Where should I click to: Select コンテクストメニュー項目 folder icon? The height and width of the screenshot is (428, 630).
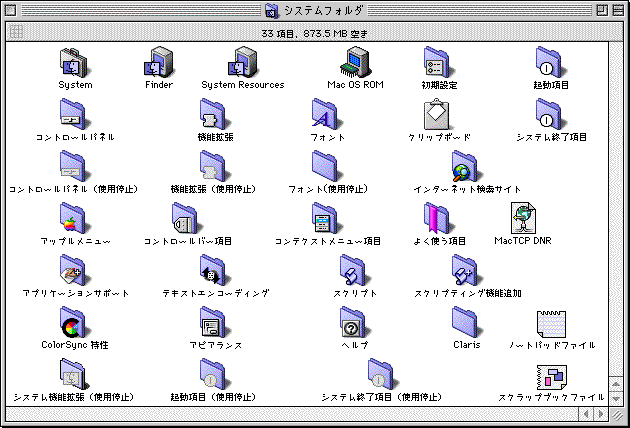tap(327, 218)
